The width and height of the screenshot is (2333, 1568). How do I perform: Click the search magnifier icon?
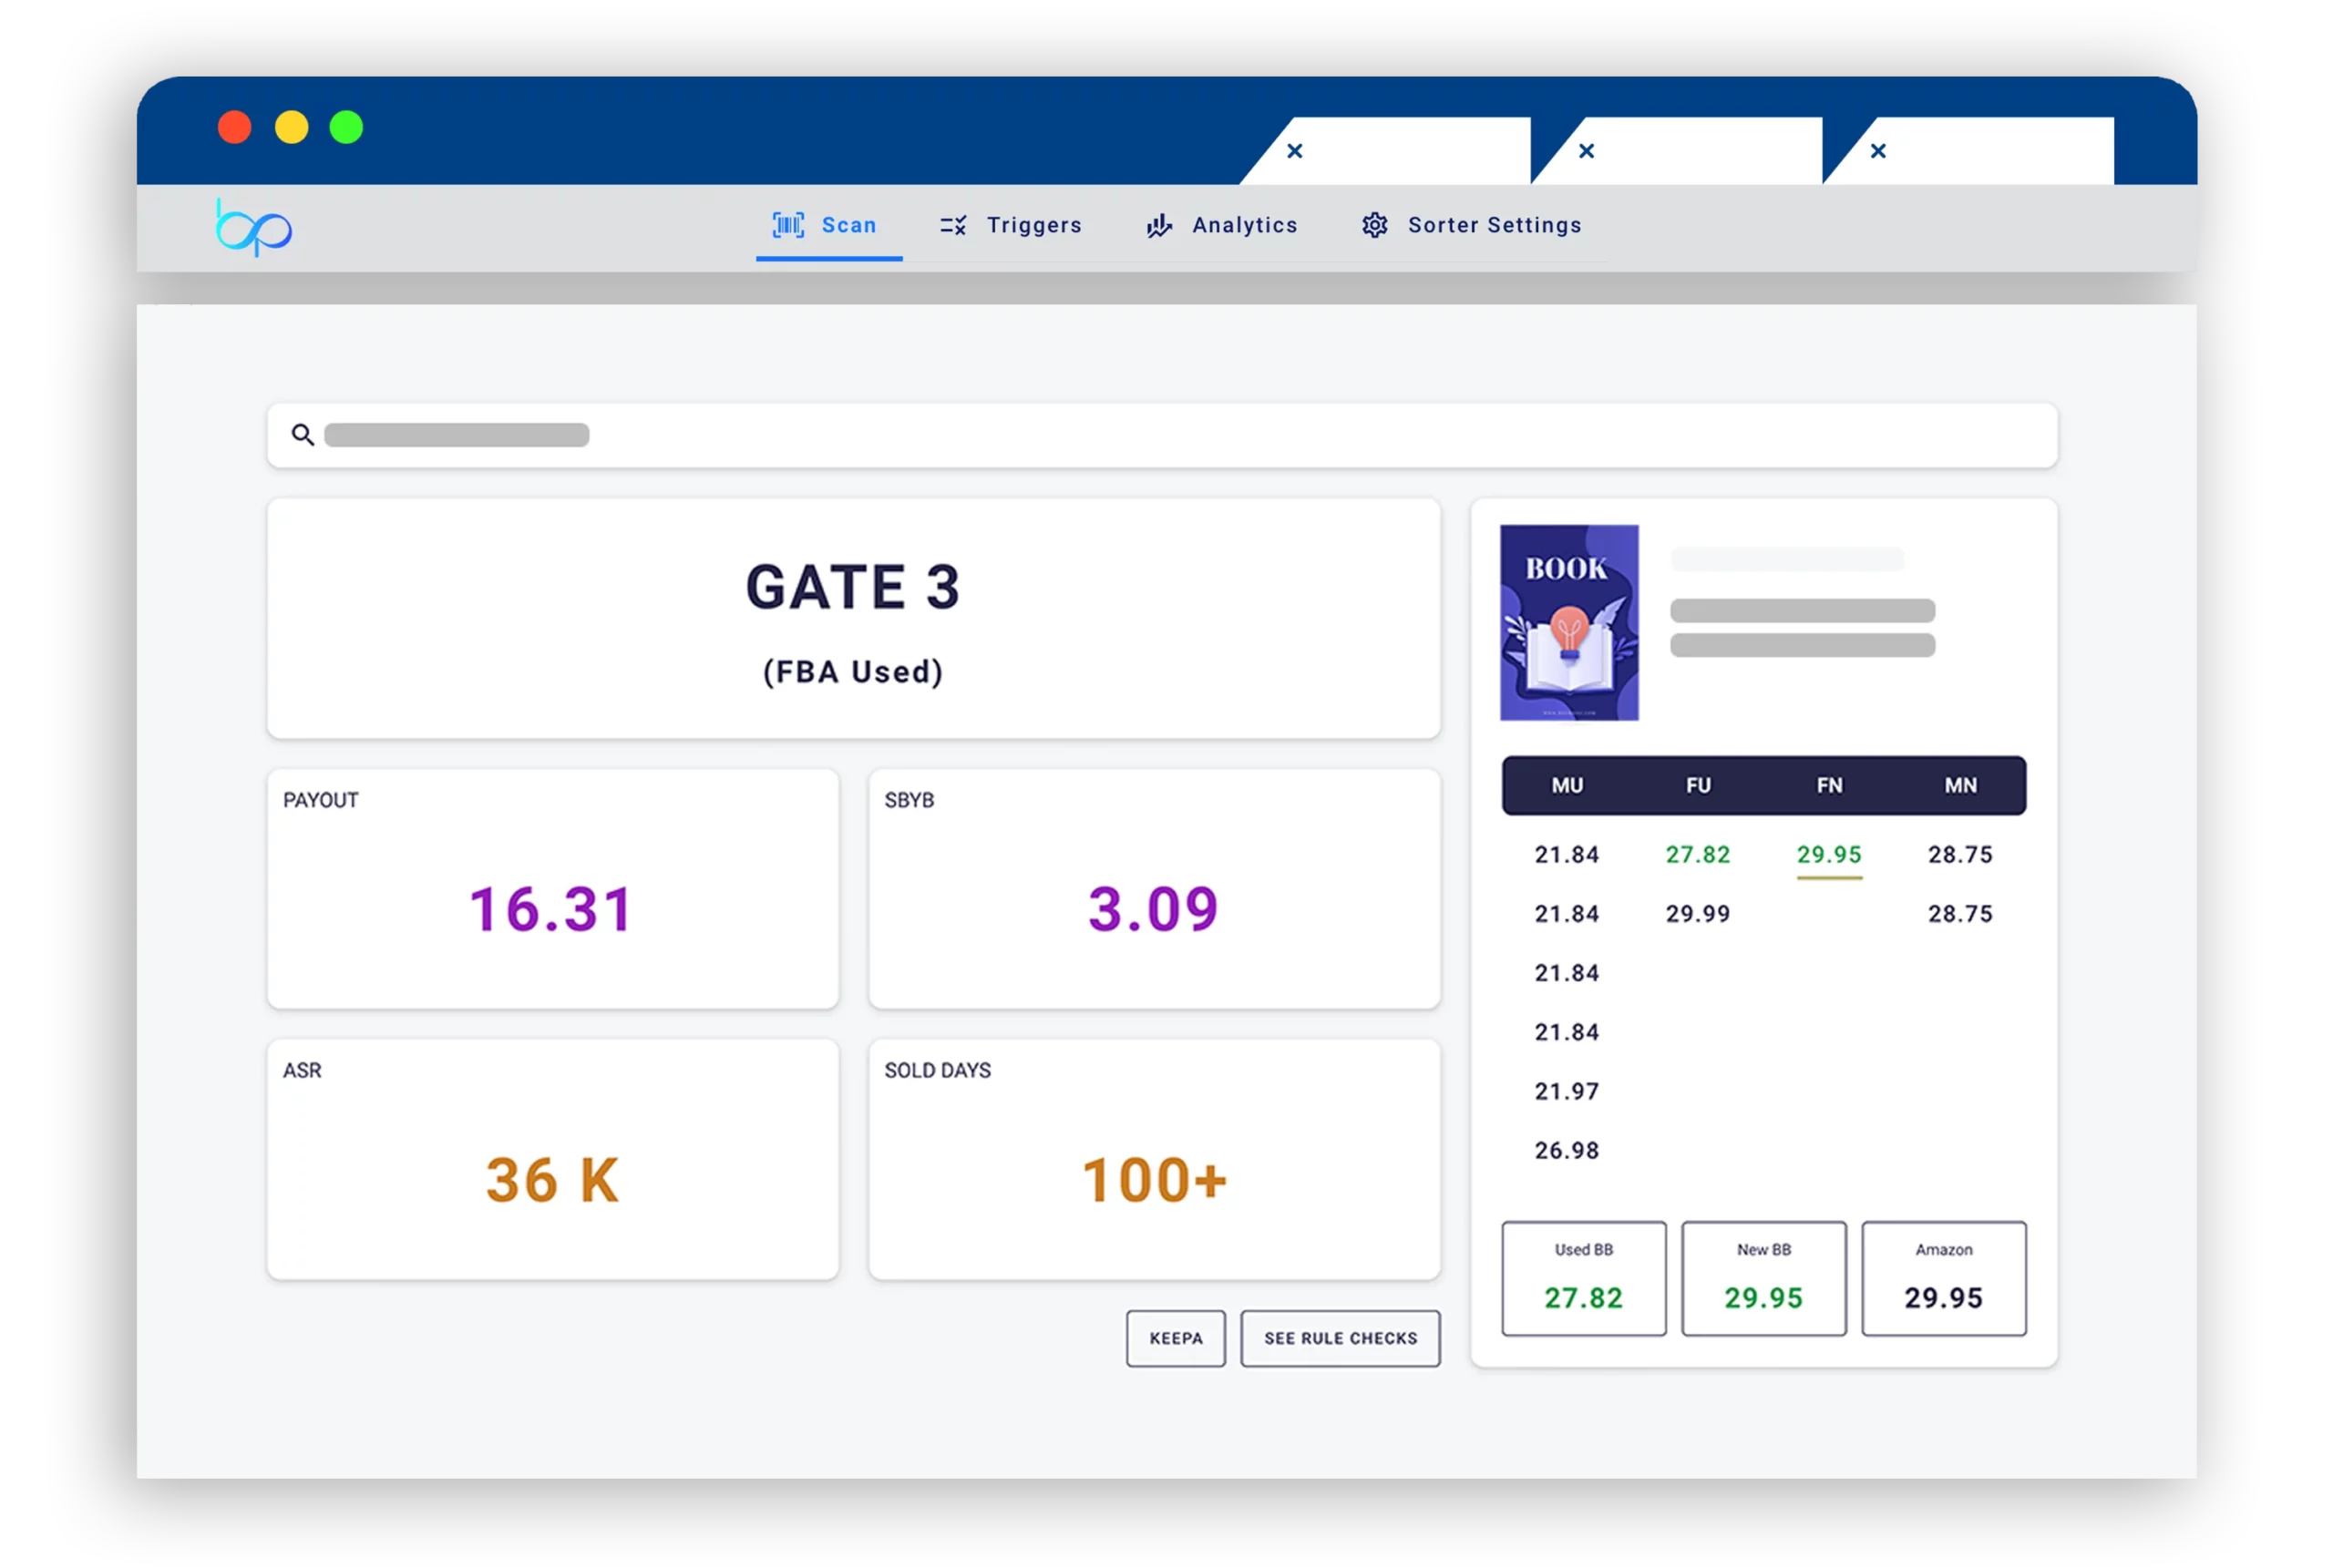302,435
